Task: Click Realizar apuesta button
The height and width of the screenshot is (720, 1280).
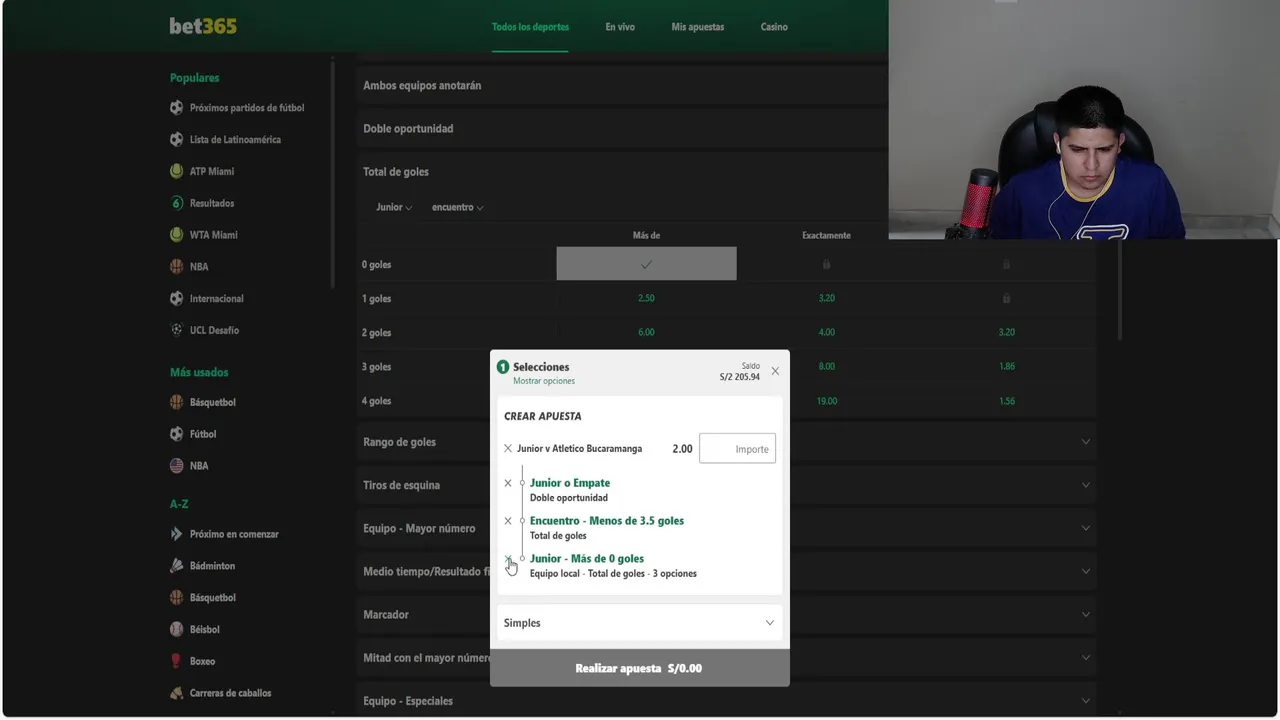Action: click(639, 668)
